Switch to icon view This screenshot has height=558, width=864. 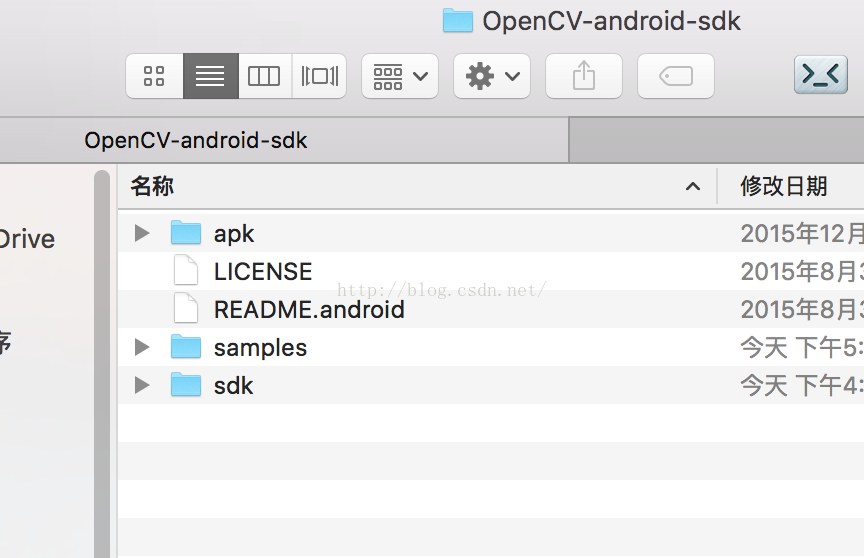click(154, 76)
